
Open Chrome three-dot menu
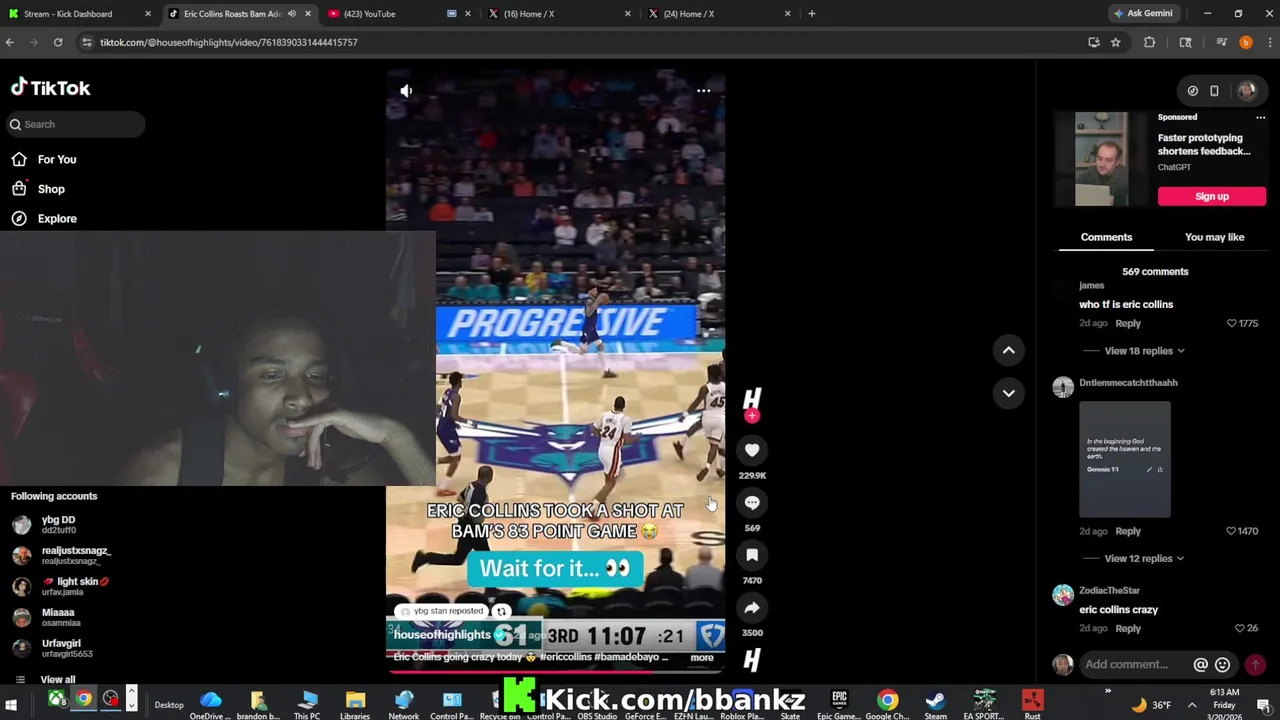point(1270,42)
